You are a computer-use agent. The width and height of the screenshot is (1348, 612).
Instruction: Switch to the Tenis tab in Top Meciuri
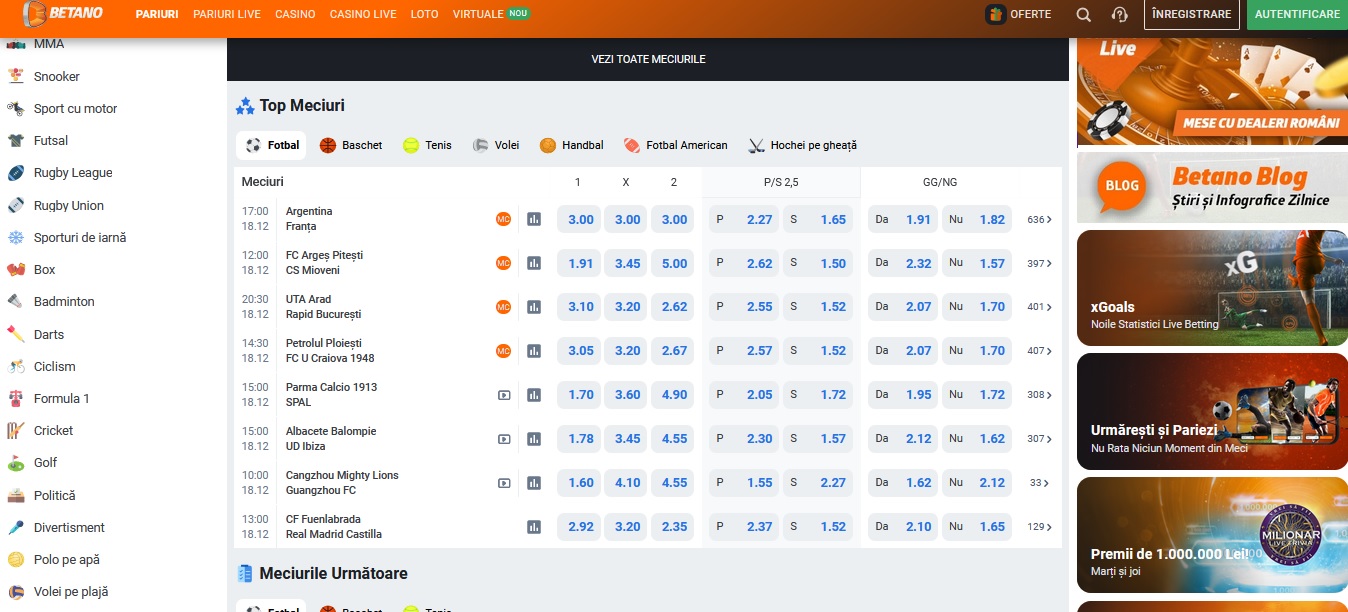pos(427,145)
